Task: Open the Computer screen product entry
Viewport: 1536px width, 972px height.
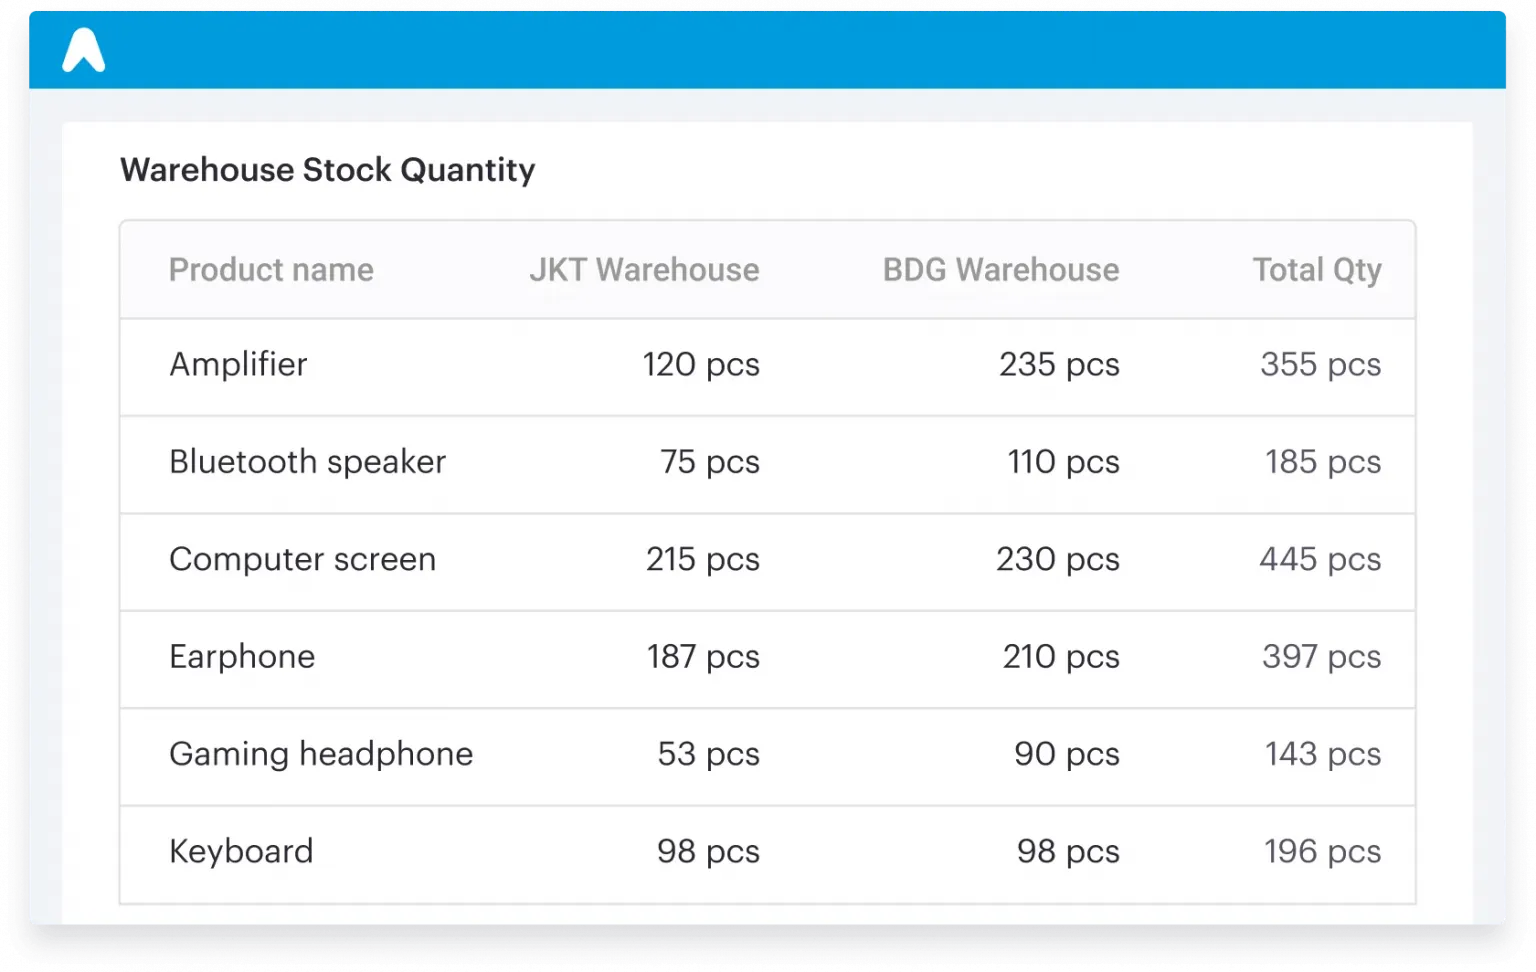Action: [x=302, y=559]
